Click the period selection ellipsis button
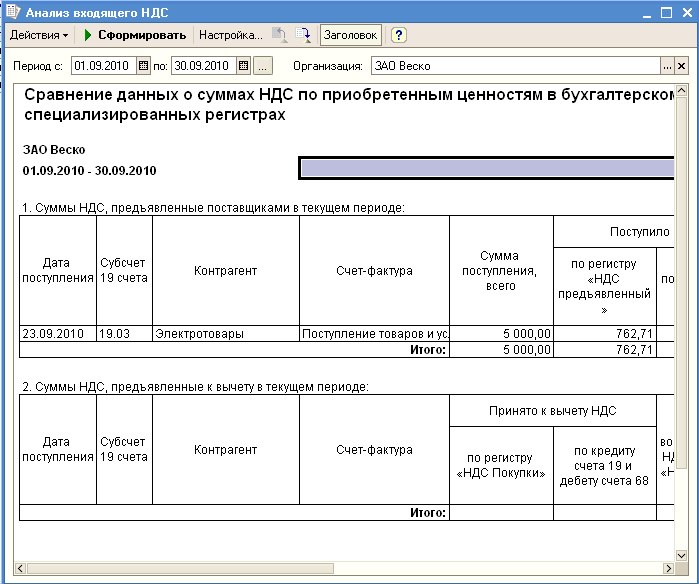Screen dimensions: 699x584 tap(263, 66)
